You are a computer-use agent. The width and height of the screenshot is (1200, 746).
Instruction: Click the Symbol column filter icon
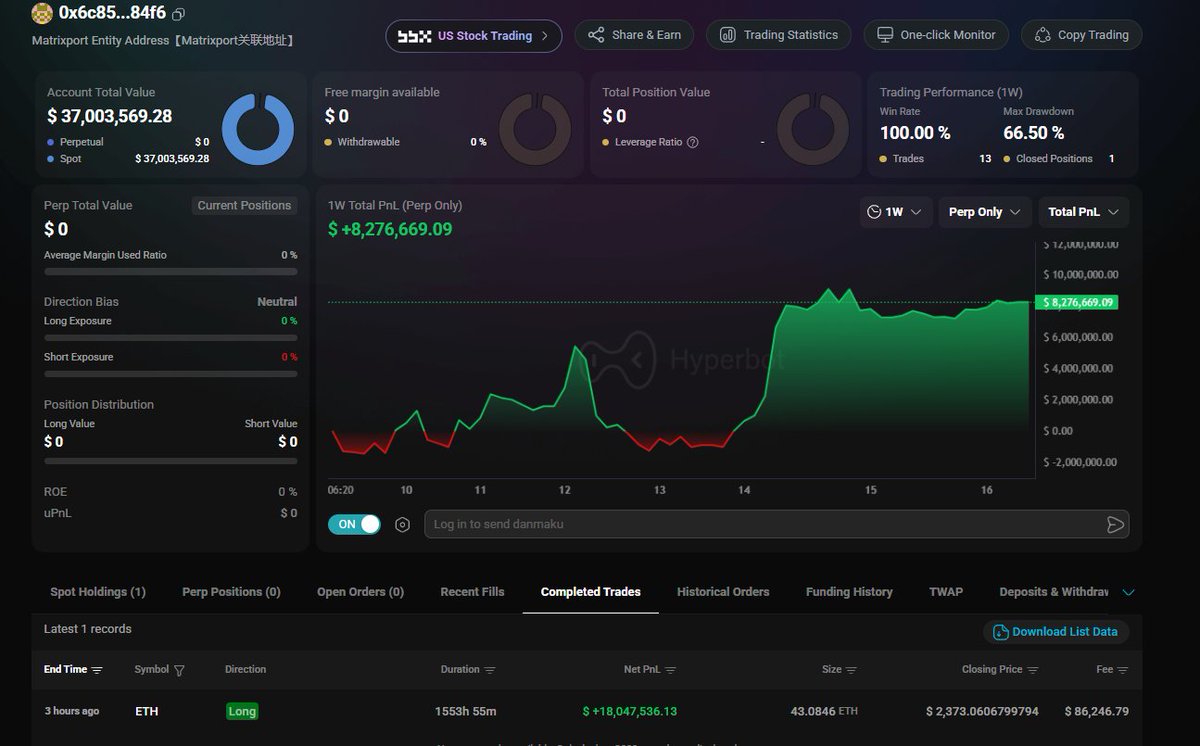tap(179, 670)
